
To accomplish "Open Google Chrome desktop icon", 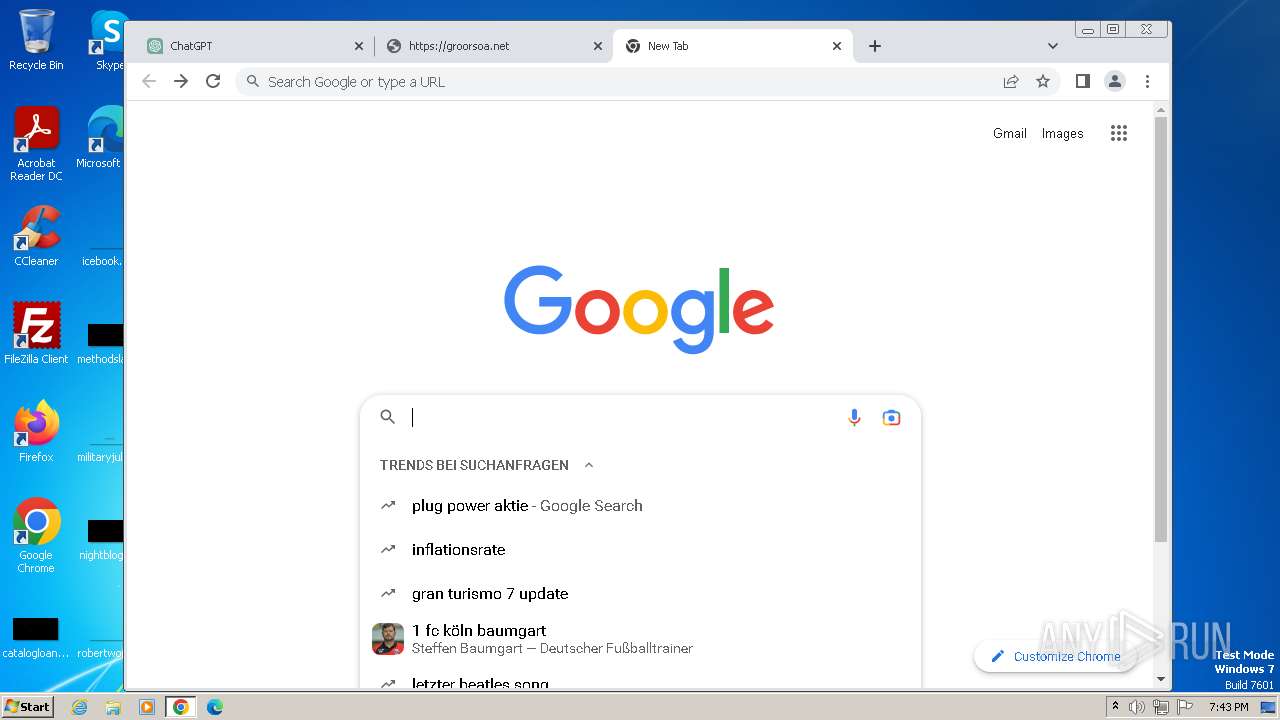I will click(x=36, y=536).
